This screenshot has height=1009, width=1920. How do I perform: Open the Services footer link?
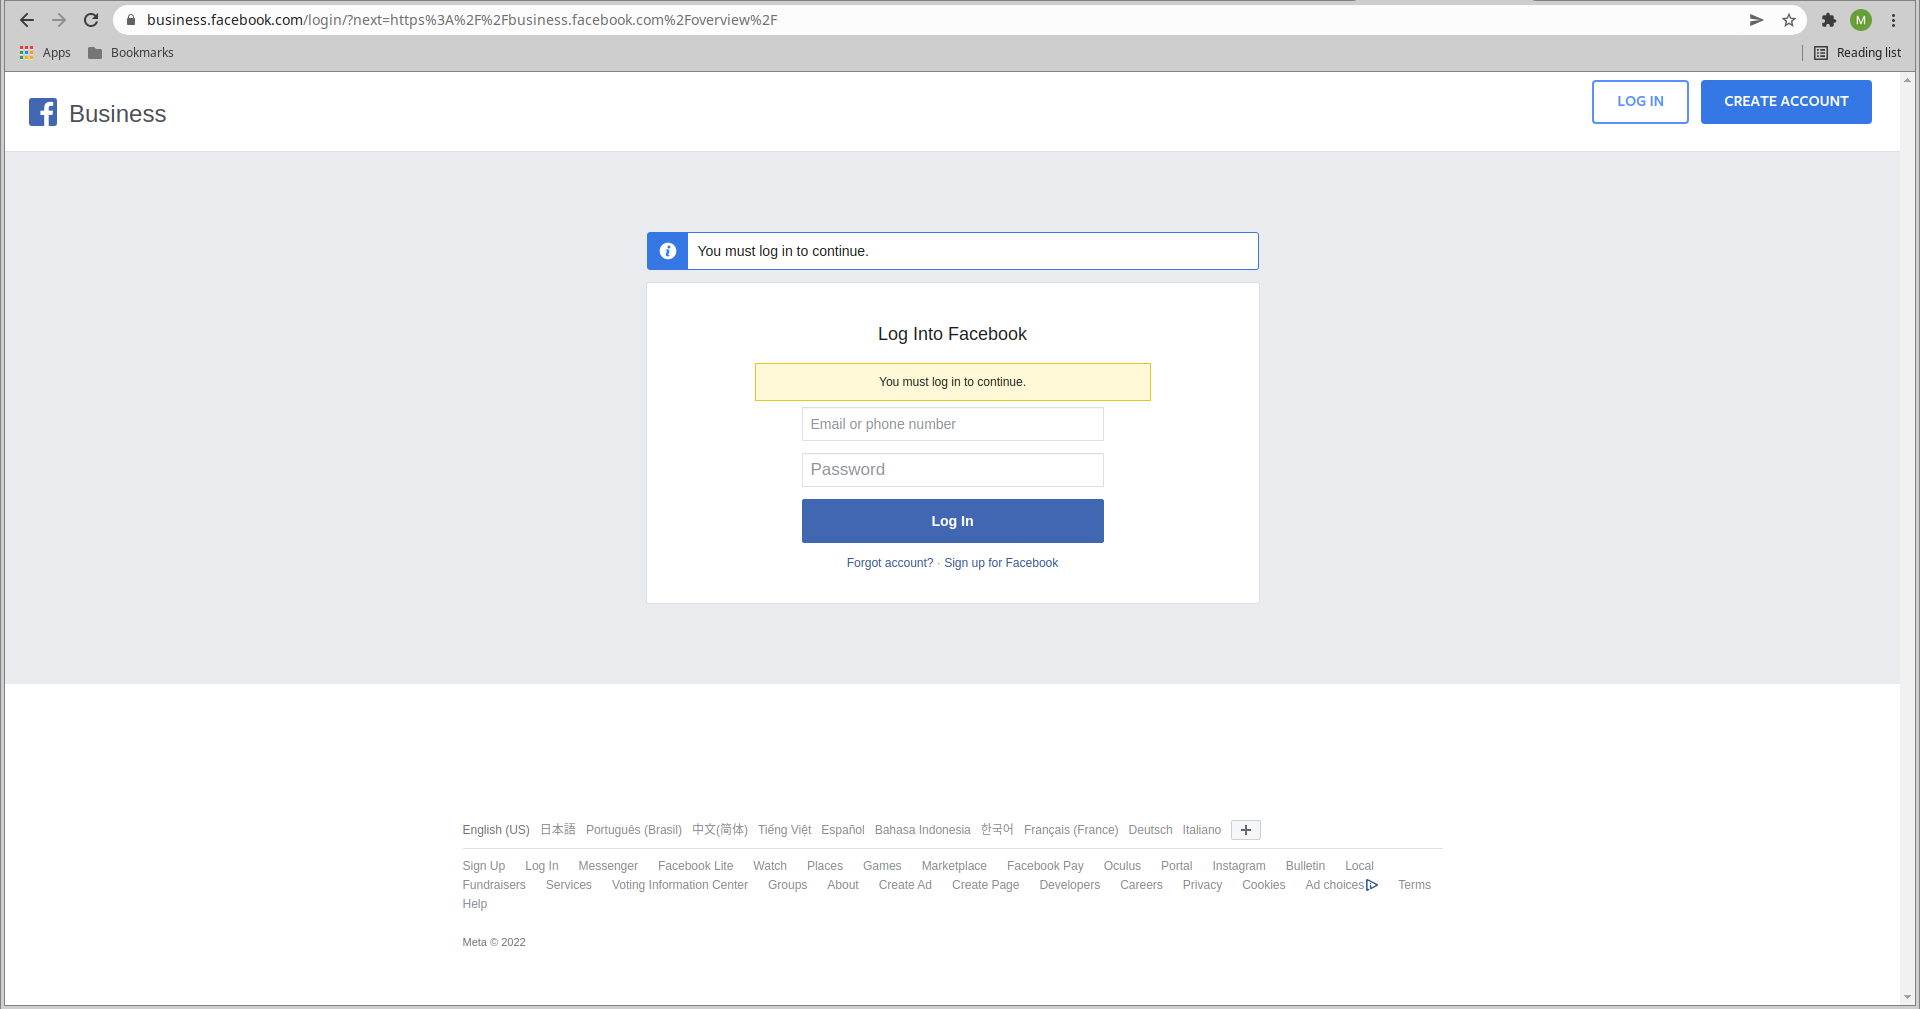point(569,885)
